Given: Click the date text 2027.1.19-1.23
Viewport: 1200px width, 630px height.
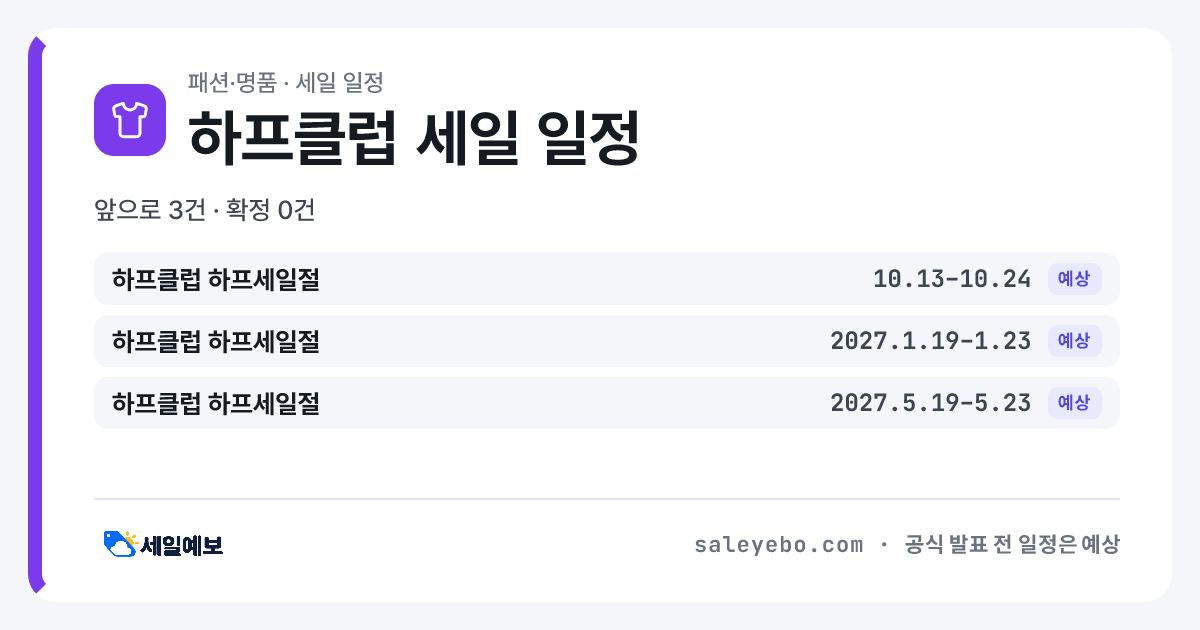Looking at the screenshot, I should [931, 341].
